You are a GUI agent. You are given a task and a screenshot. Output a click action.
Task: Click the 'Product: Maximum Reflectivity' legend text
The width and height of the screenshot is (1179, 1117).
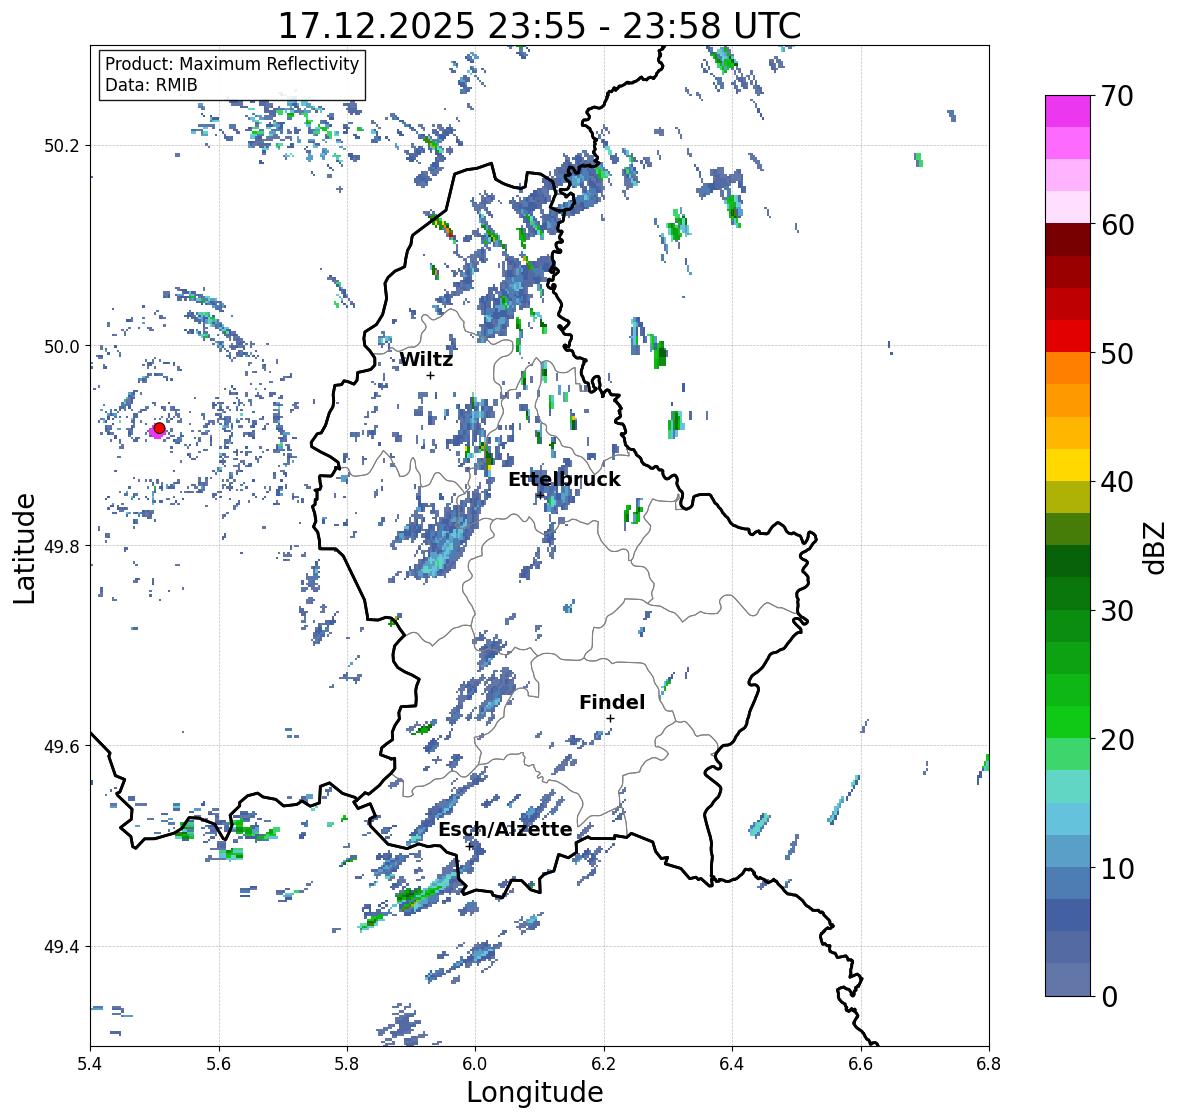232,64
